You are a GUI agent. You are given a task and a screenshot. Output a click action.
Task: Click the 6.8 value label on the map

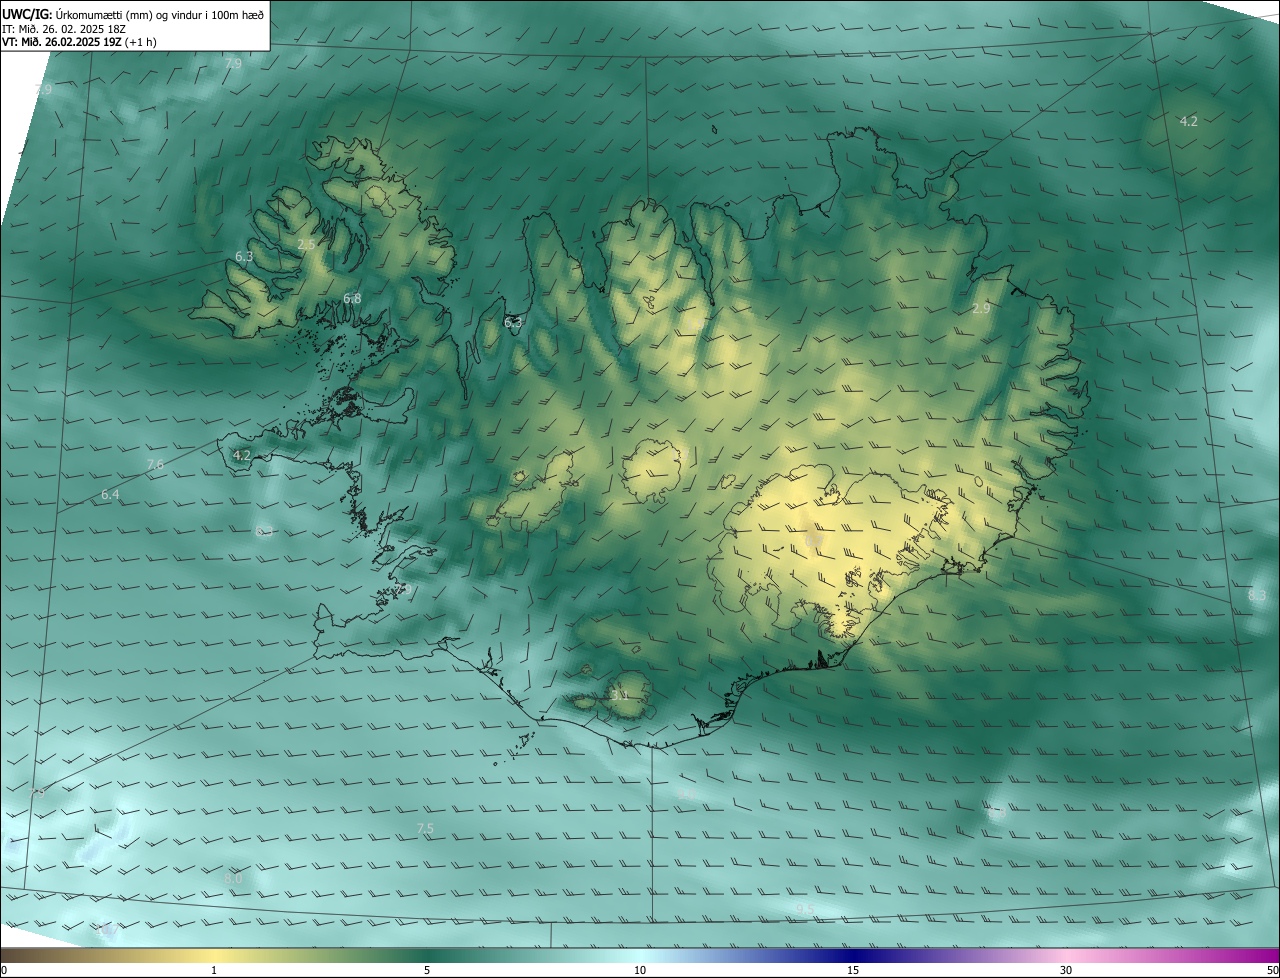[352, 299]
